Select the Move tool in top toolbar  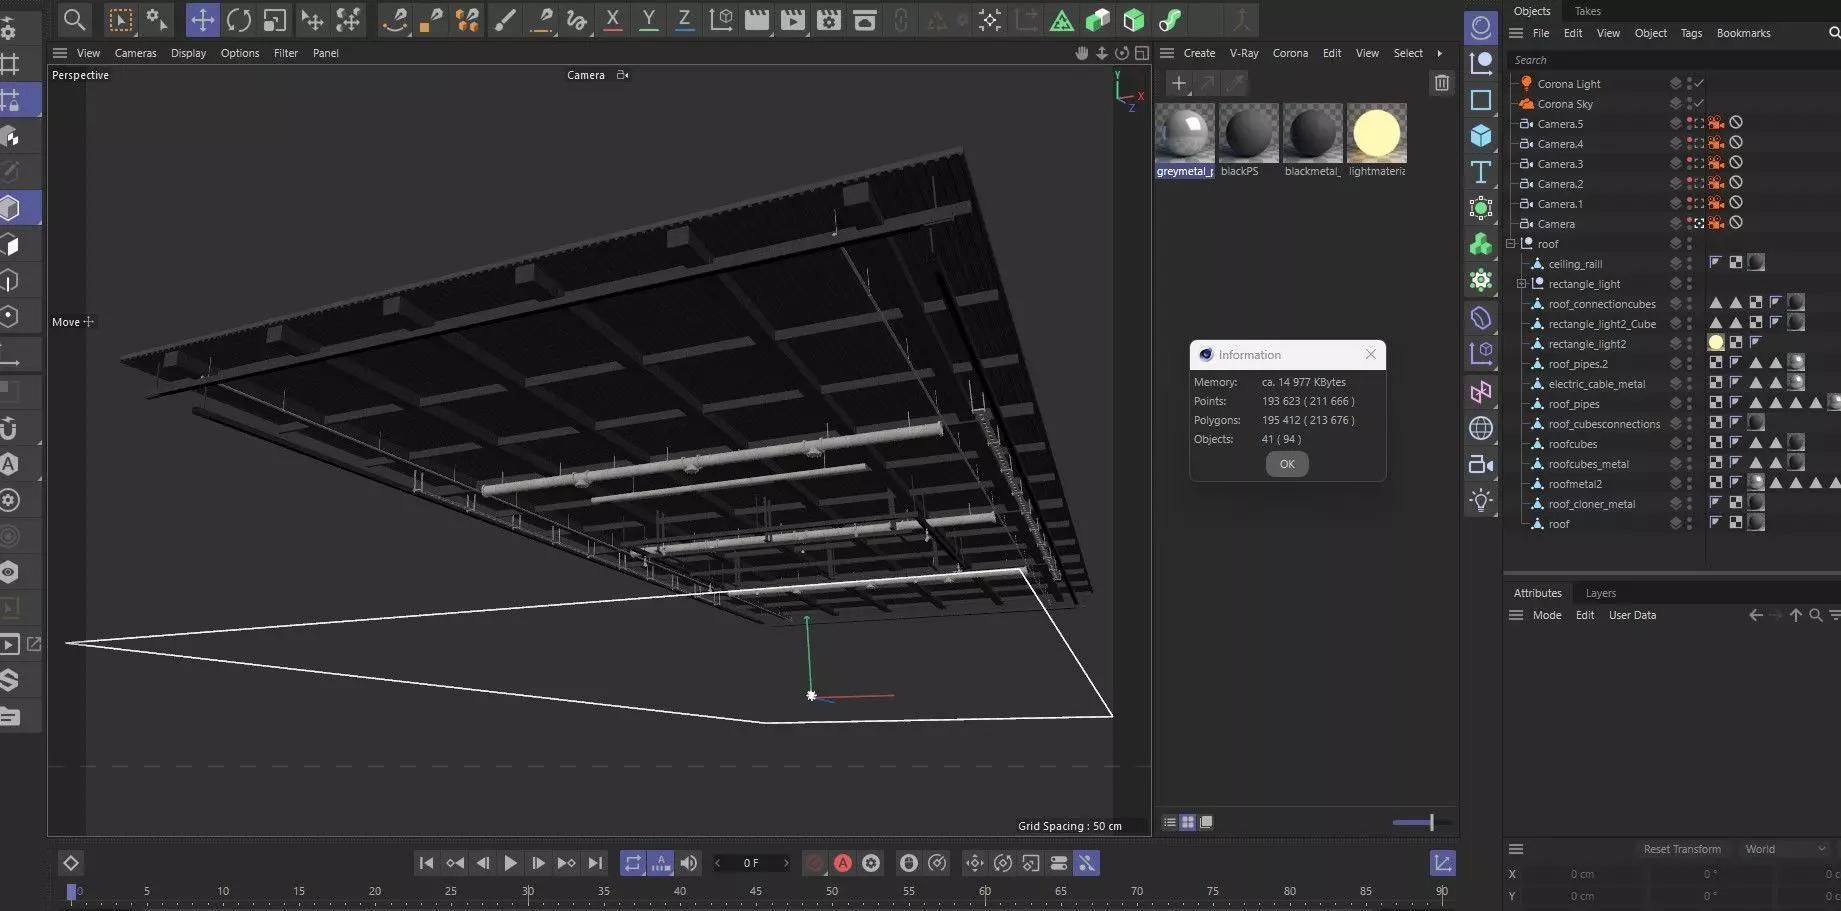202,20
